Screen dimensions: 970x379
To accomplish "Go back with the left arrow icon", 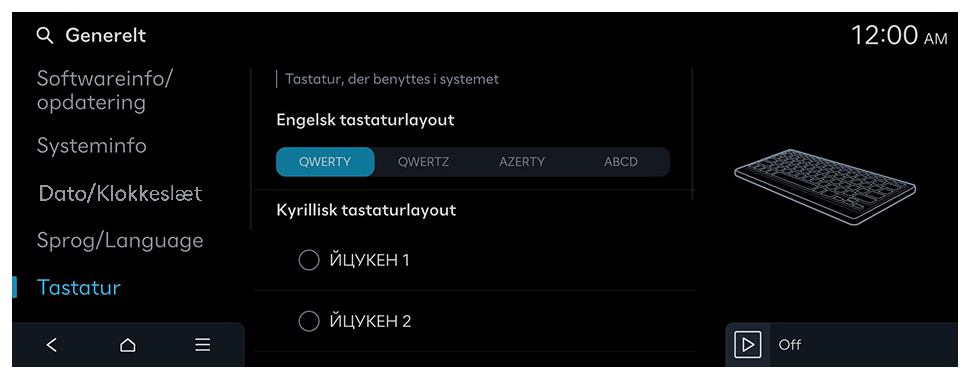I will [52, 345].
